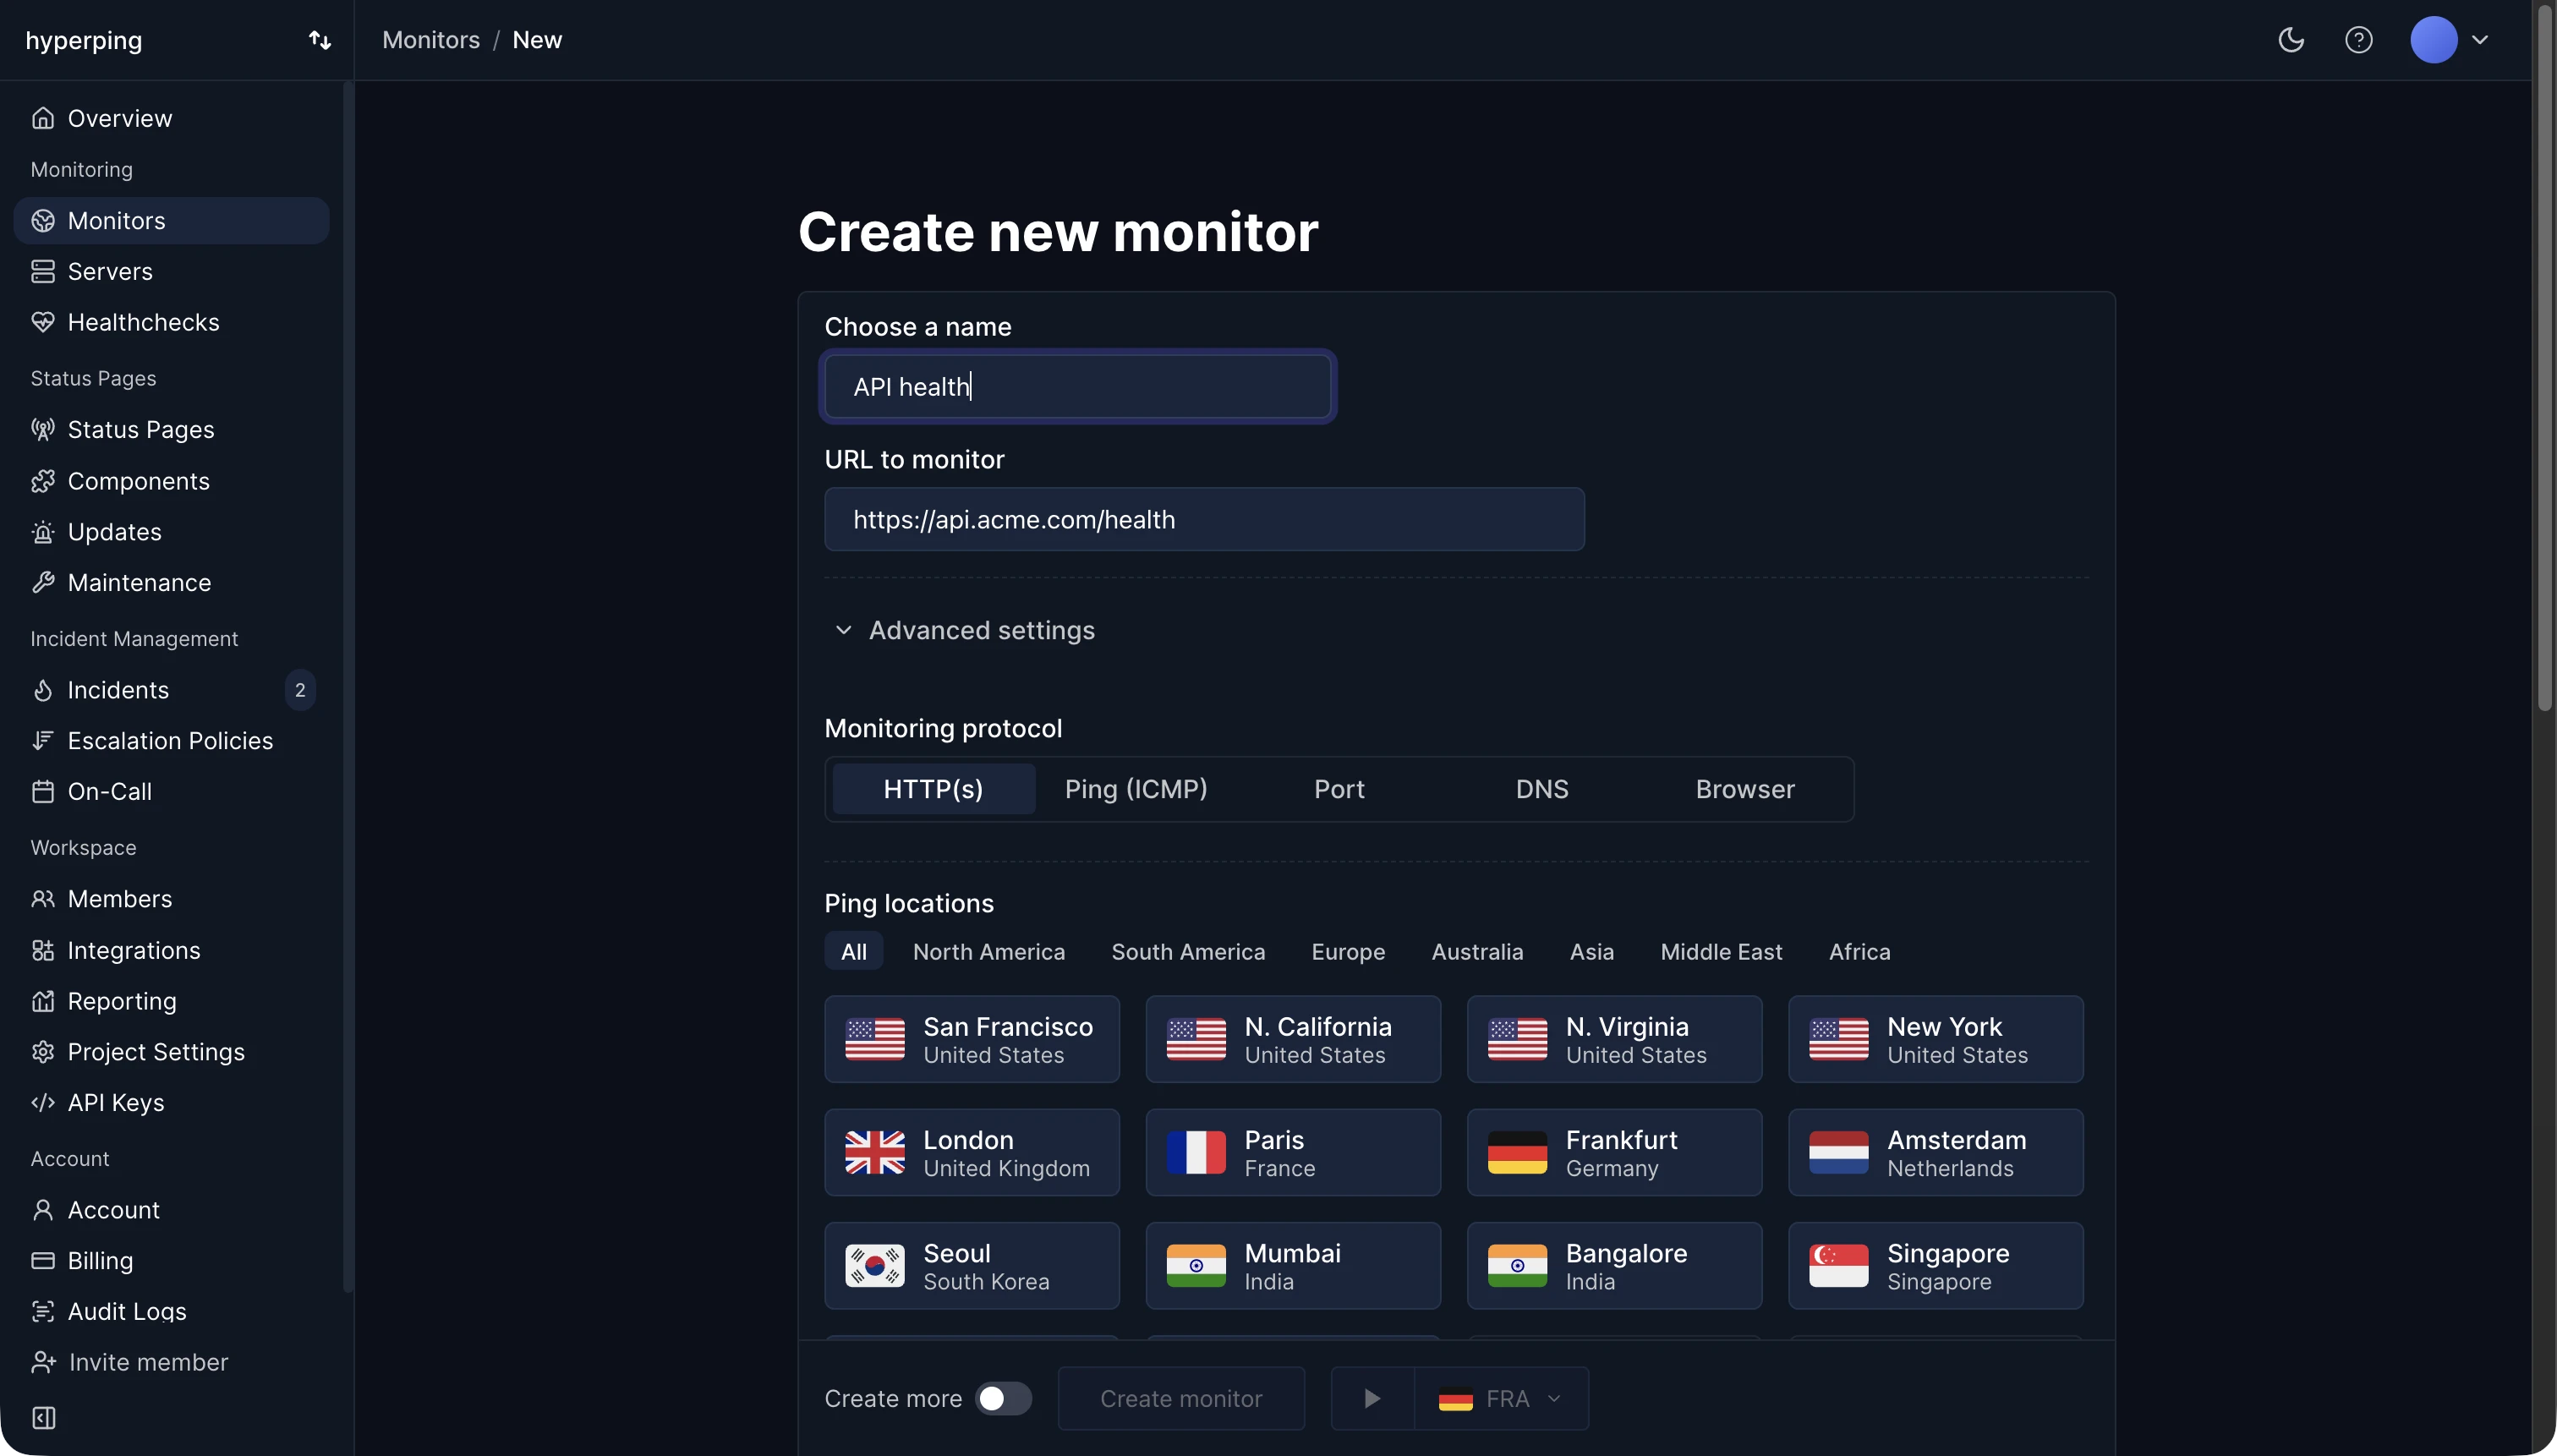
Task: Filter locations by South America
Action: (1188, 951)
